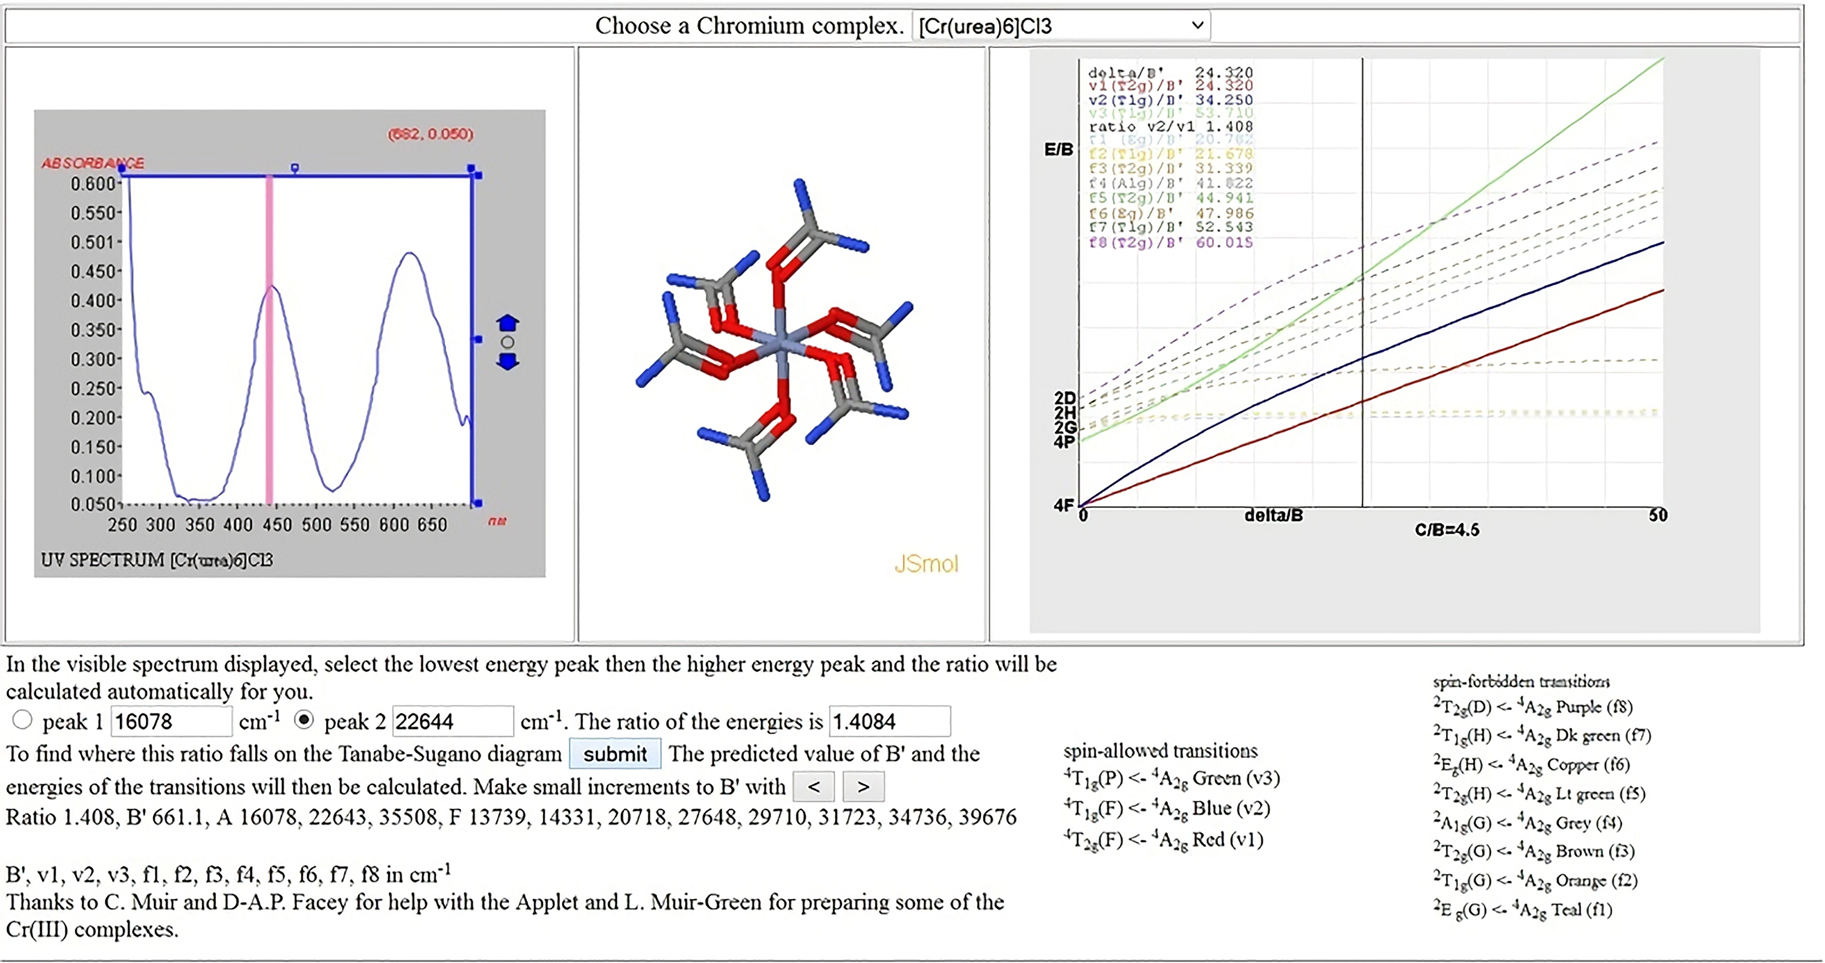Click the blue down arrow to lower absorbance scale
This screenshot has height=963, width=1825.
508,362
